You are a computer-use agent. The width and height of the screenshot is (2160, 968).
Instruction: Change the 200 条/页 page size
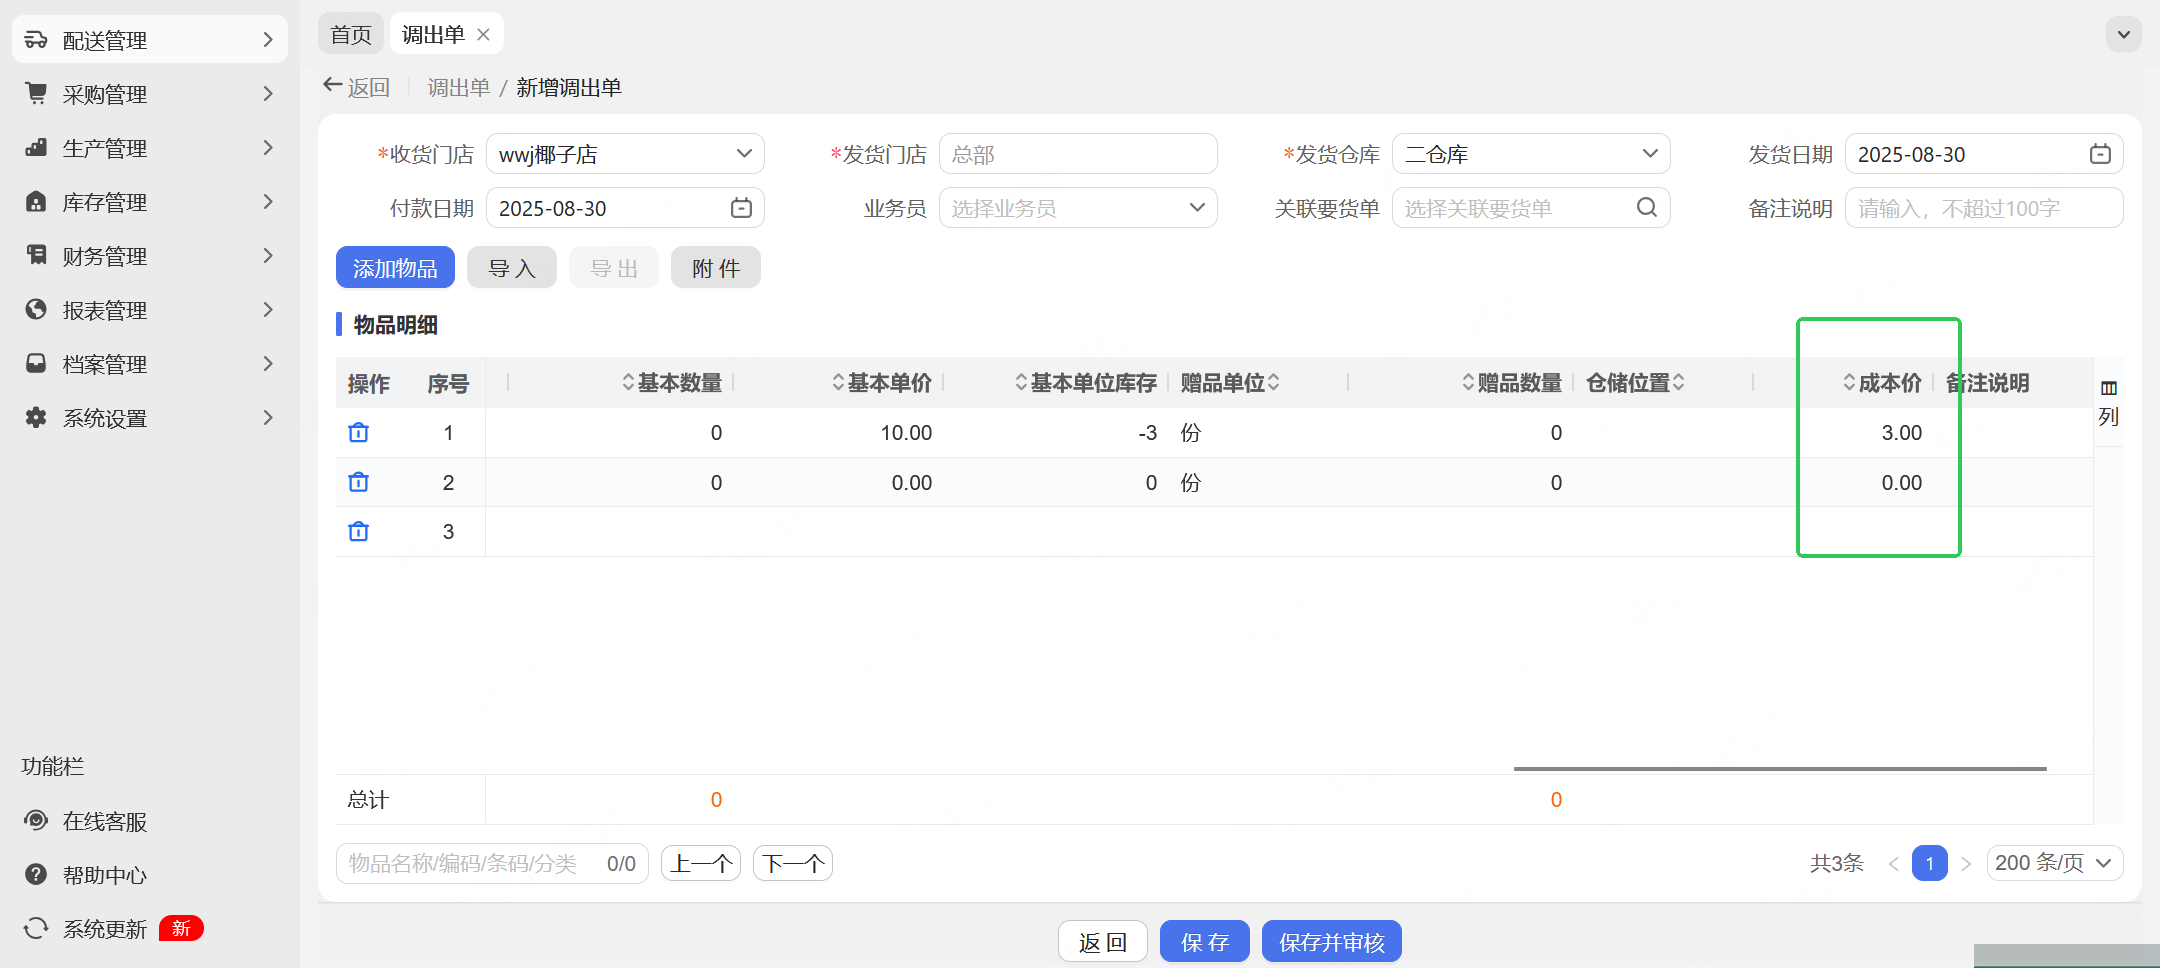point(2054,863)
